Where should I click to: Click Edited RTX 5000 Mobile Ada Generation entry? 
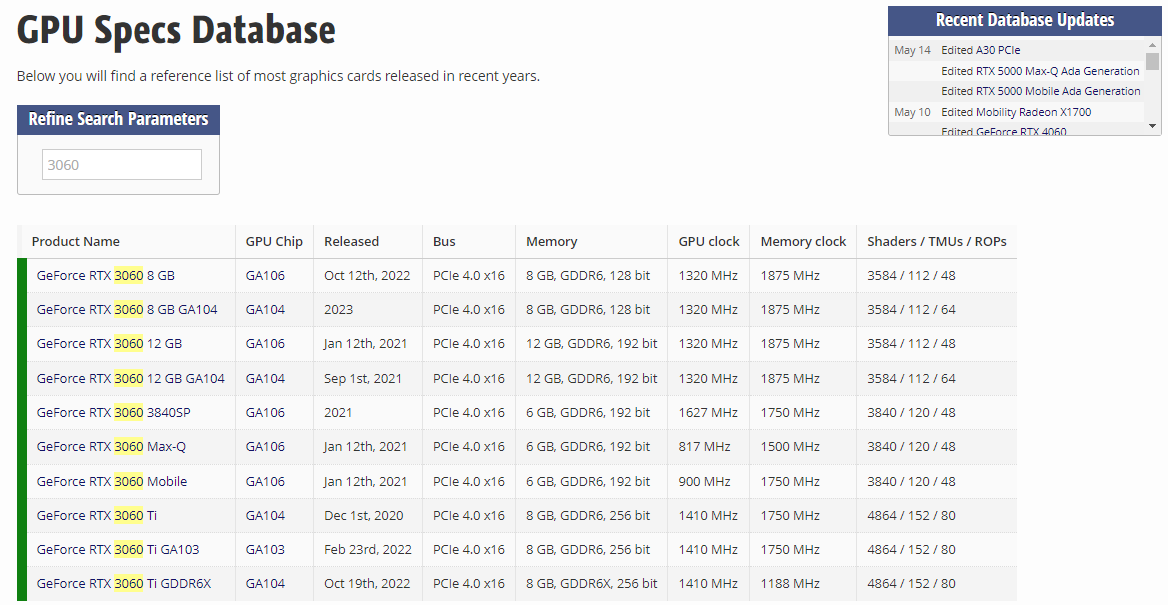[x=1041, y=91]
